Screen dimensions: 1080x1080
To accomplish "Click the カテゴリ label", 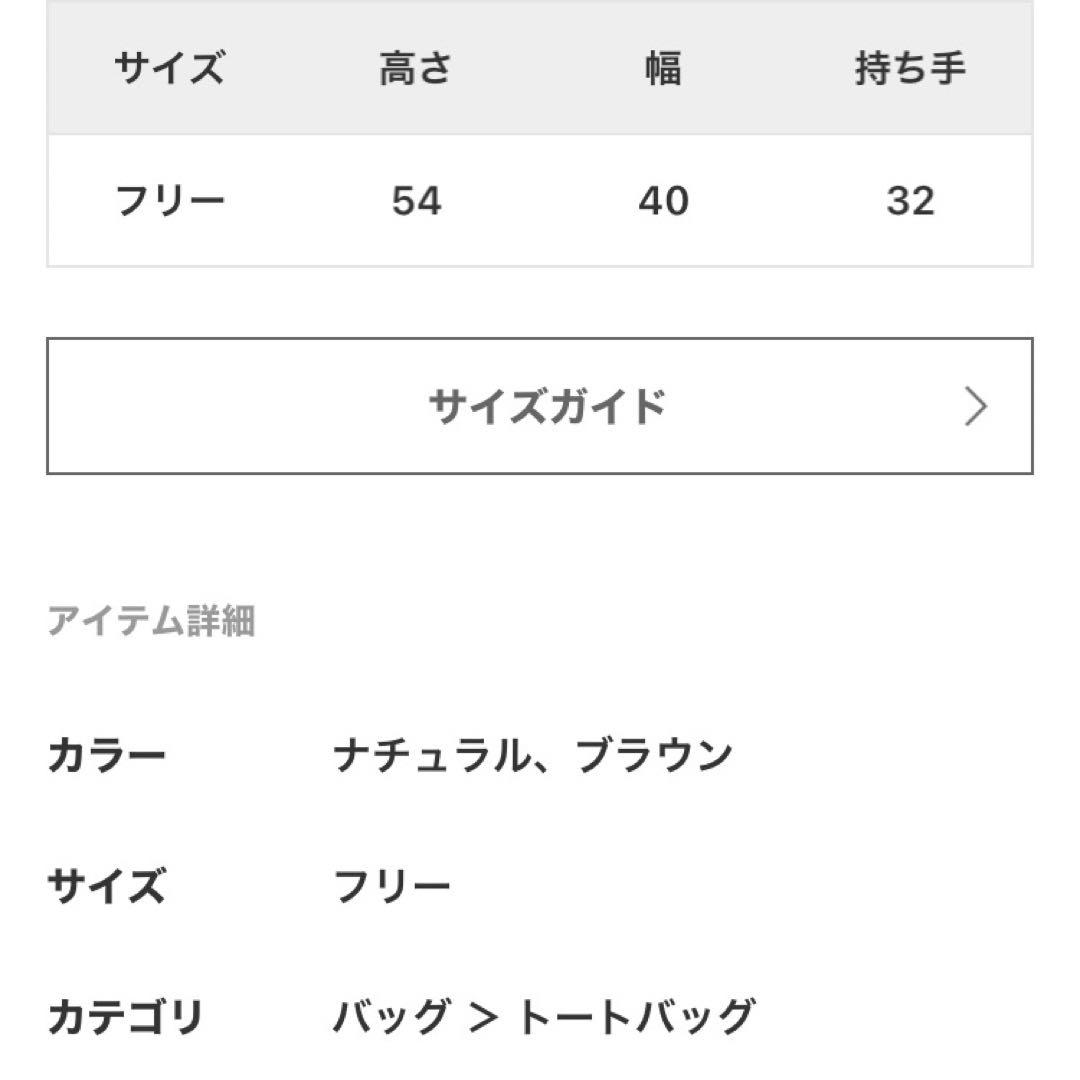I will pyautogui.click(x=125, y=1017).
